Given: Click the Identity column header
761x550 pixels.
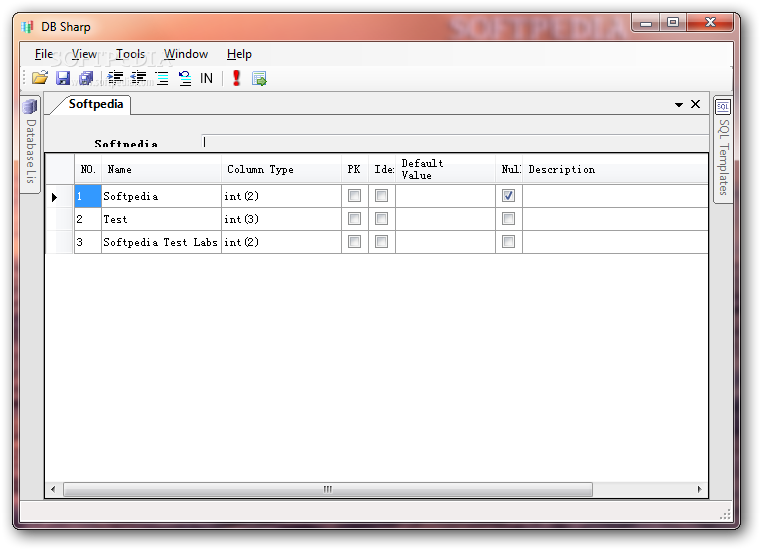Looking at the screenshot, I should (x=382, y=169).
